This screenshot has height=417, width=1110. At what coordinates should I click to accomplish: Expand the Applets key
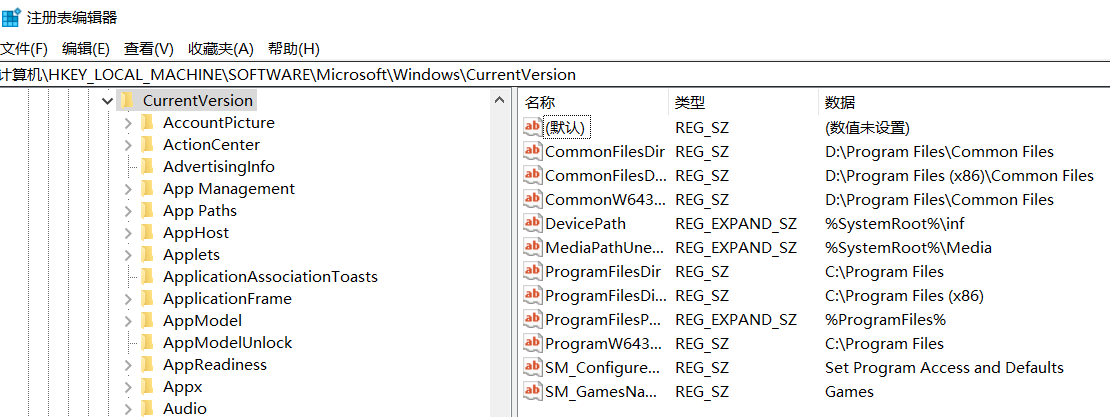[x=128, y=255]
